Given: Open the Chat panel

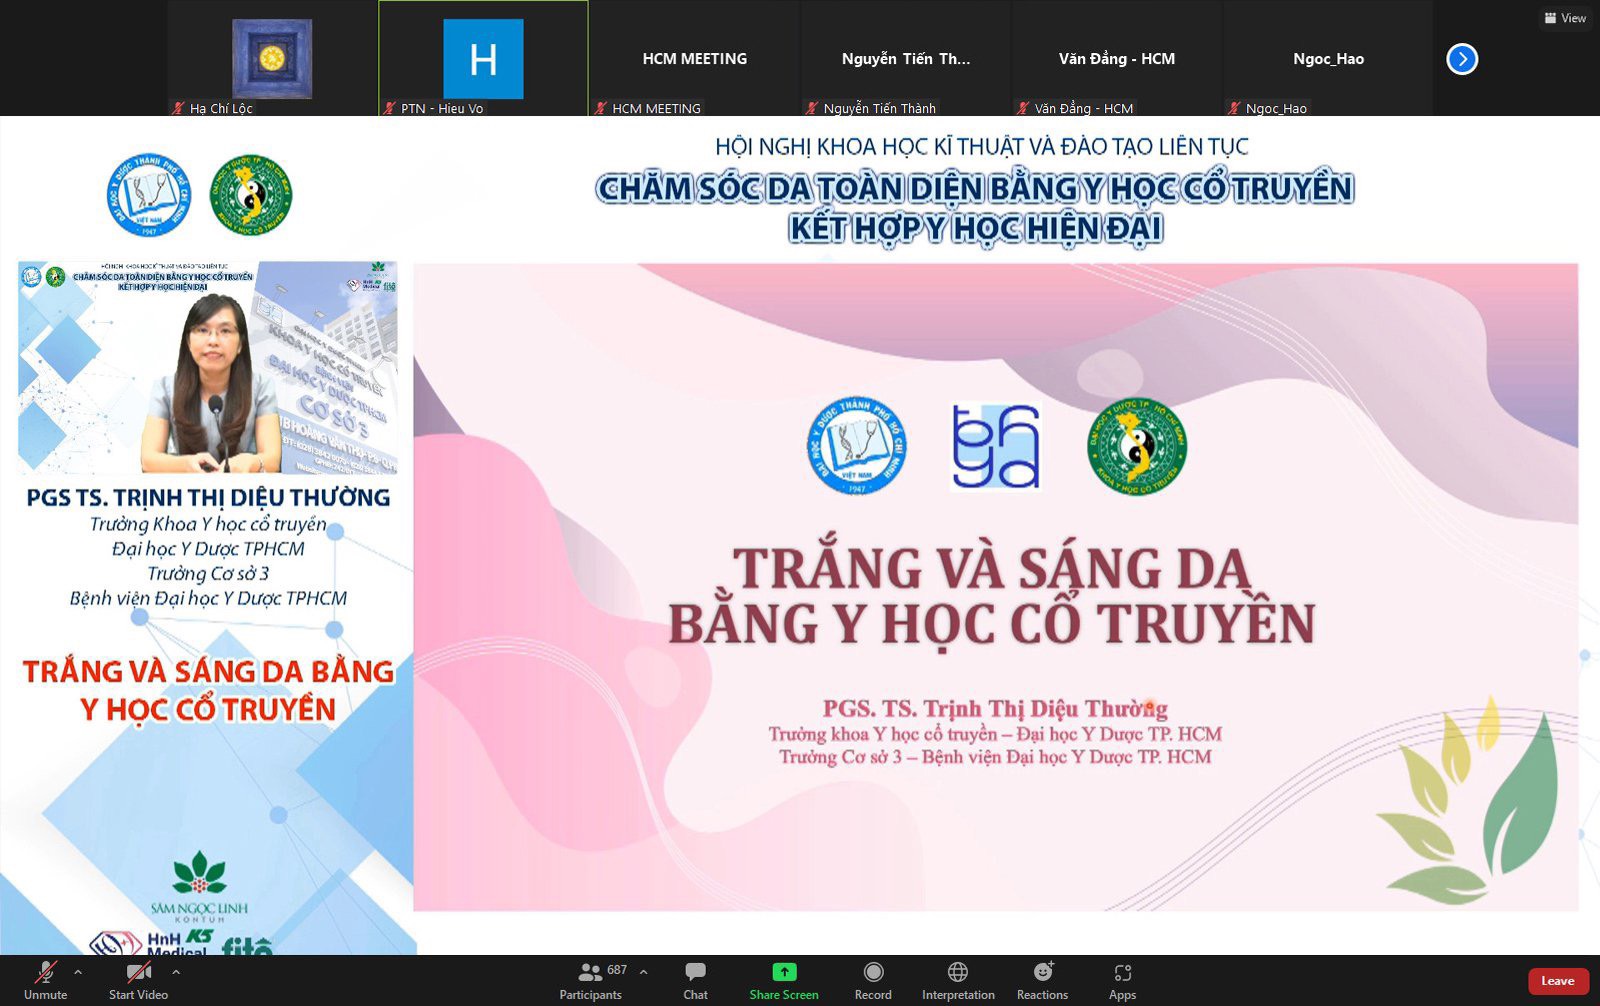Looking at the screenshot, I should click(x=695, y=980).
